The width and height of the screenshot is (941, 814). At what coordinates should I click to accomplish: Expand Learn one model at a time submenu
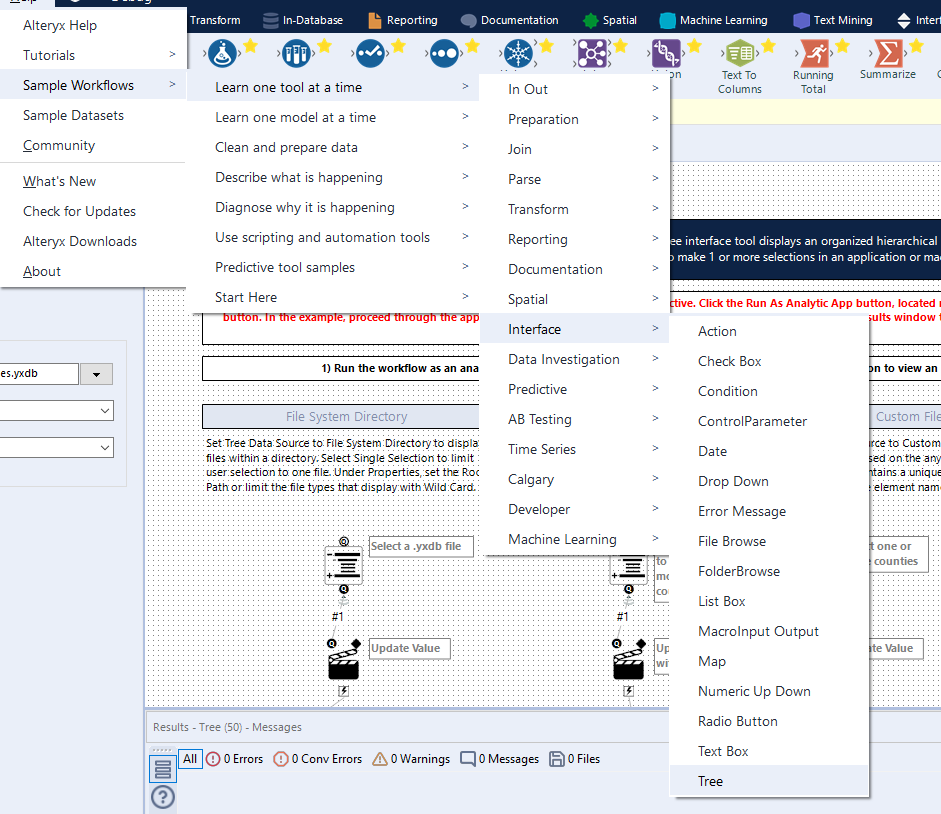pyautogui.click(x=333, y=117)
